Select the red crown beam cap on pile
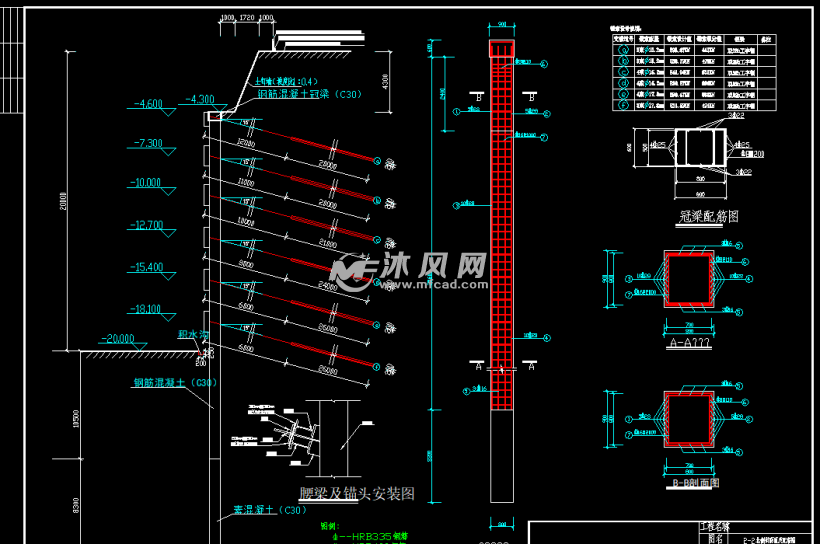Screen dimensions: 820x544 [500, 50]
